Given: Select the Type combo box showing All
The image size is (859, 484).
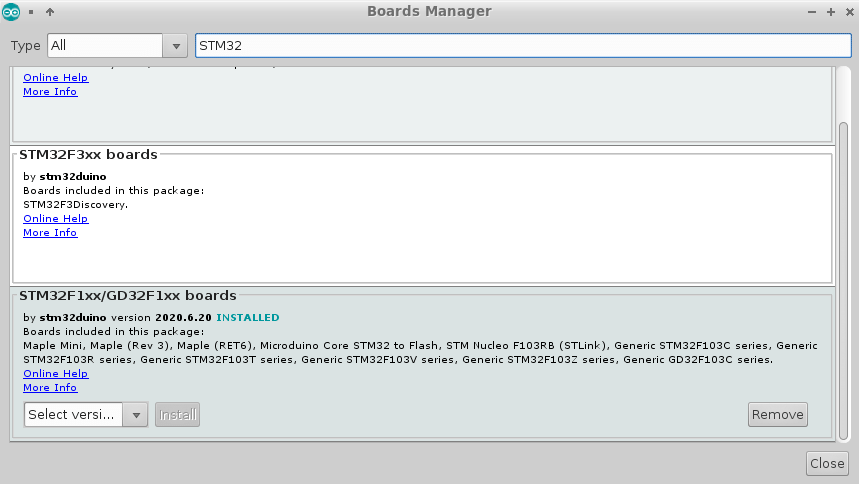Looking at the screenshot, I should coord(117,46).
